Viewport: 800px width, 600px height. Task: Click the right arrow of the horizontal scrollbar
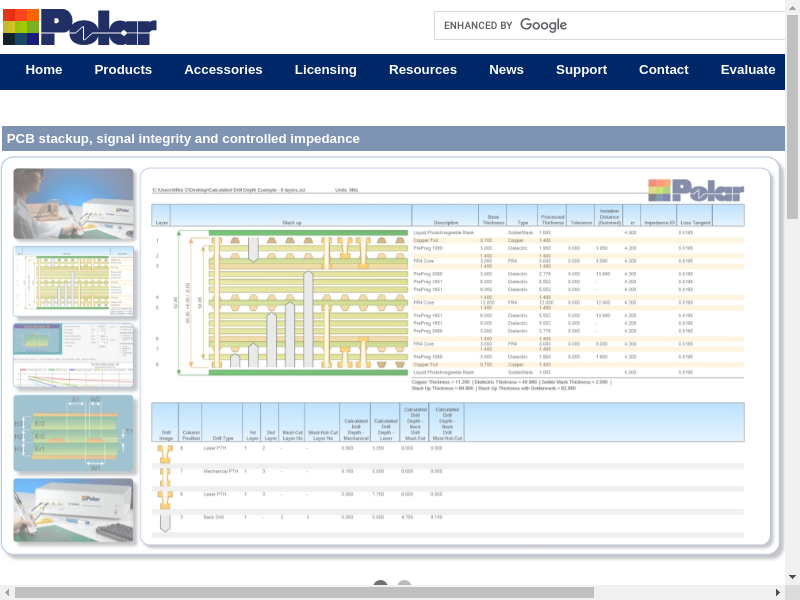pyautogui.click(x=778, y=593)
